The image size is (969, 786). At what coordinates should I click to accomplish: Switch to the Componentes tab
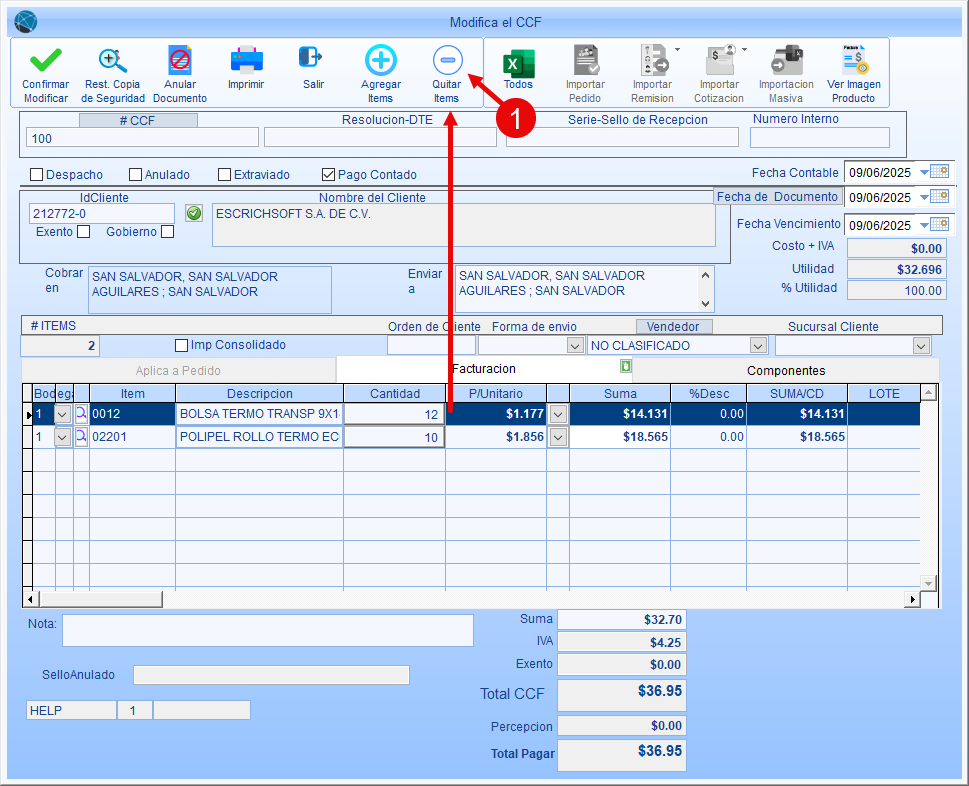click(785, 370)
